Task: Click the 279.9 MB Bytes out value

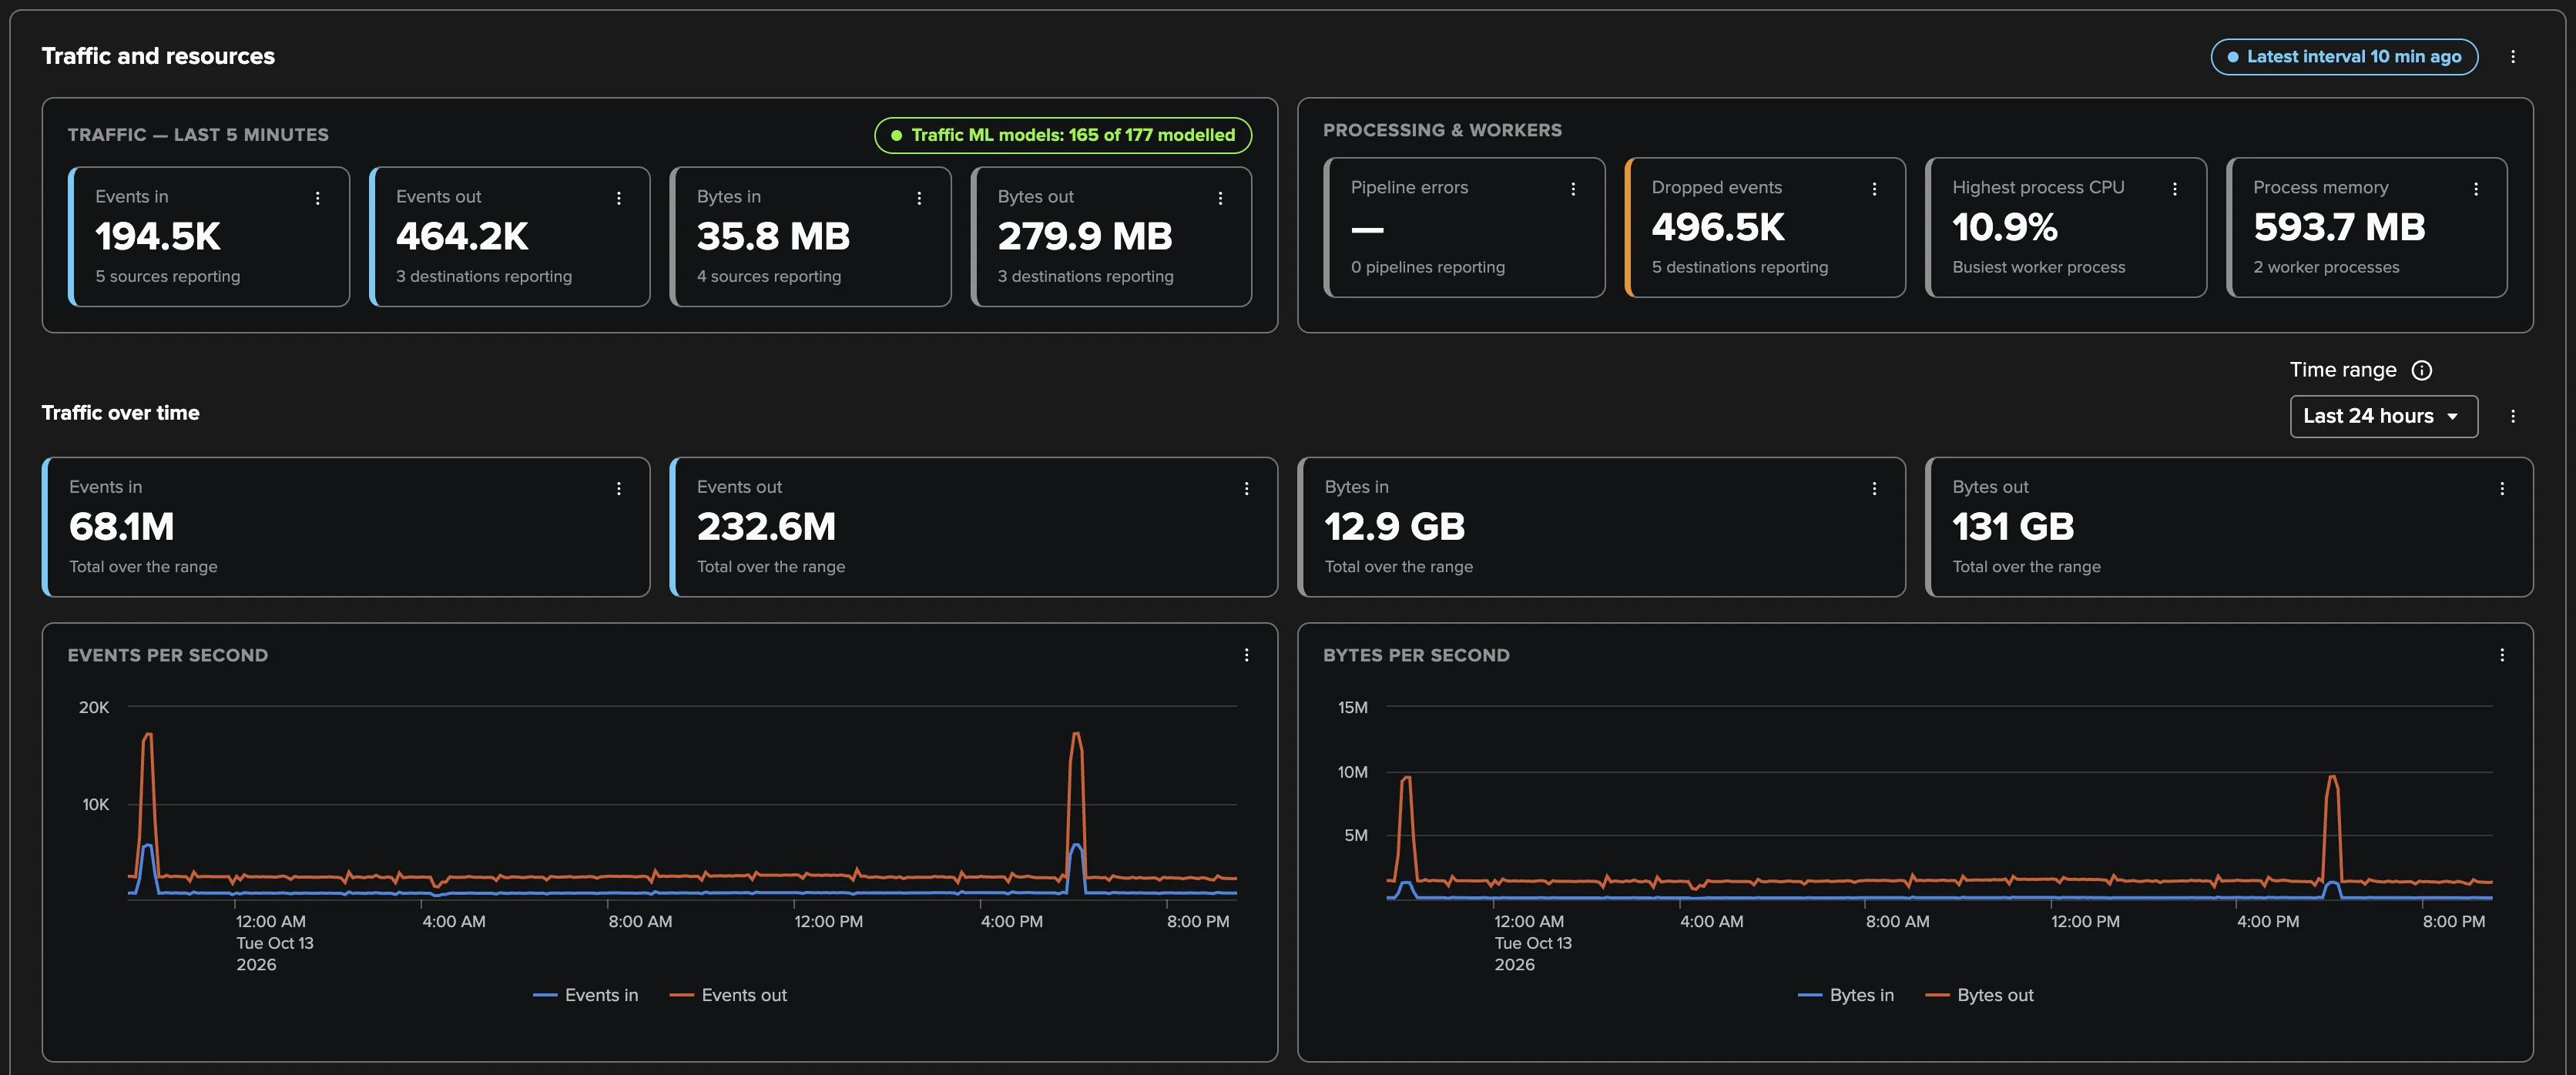Action: (1085, 237)
